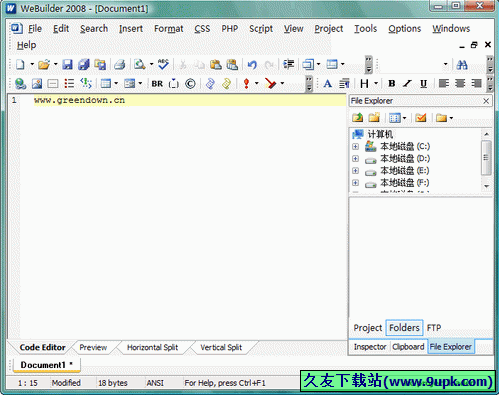
Task: Open the Edit menu
Action: tap(61, 29)
